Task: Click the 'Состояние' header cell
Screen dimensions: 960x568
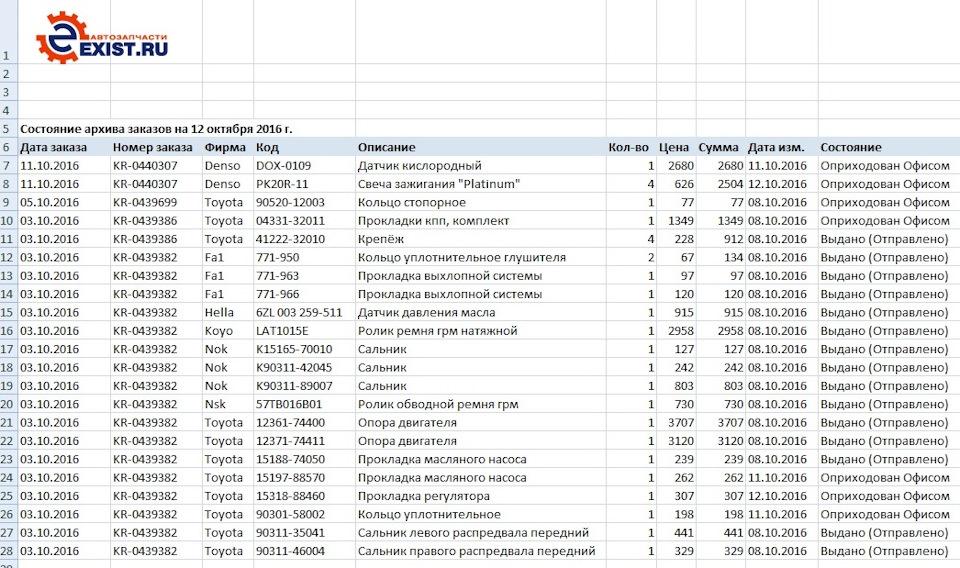Action: click(850, 147)
